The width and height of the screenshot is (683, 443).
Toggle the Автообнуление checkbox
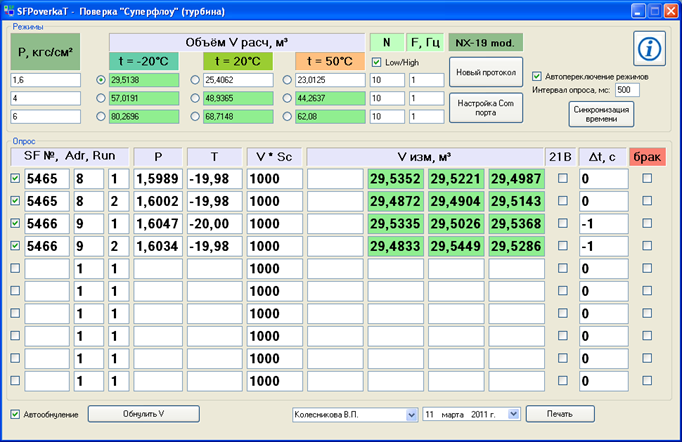point(15,414)
